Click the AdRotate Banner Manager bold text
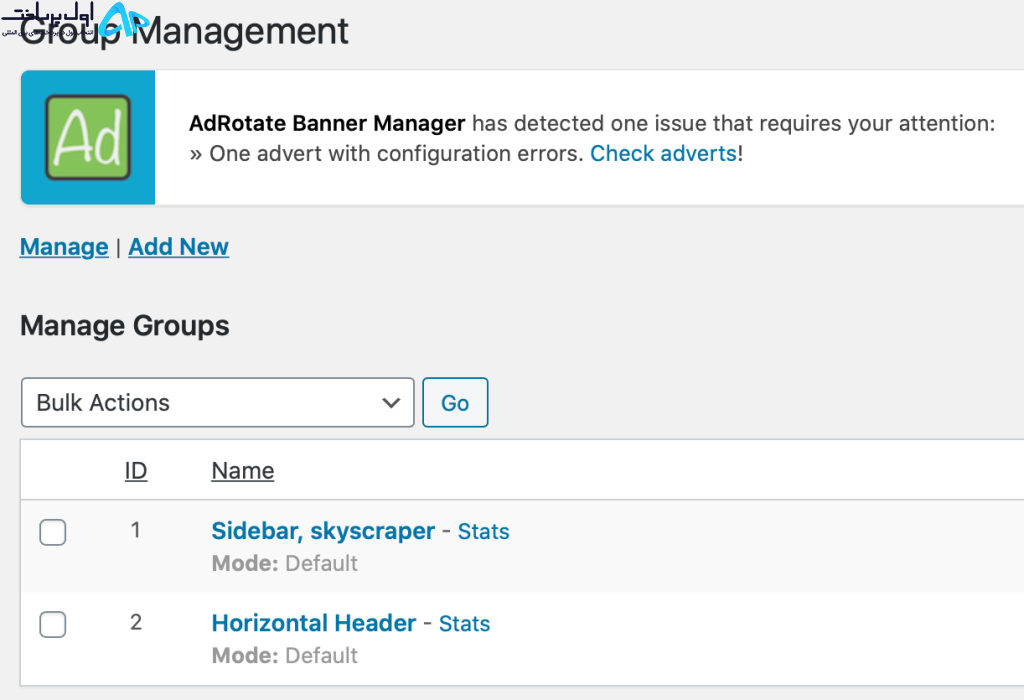Screen dimensions: 1024x700 (x=327, y=123)
